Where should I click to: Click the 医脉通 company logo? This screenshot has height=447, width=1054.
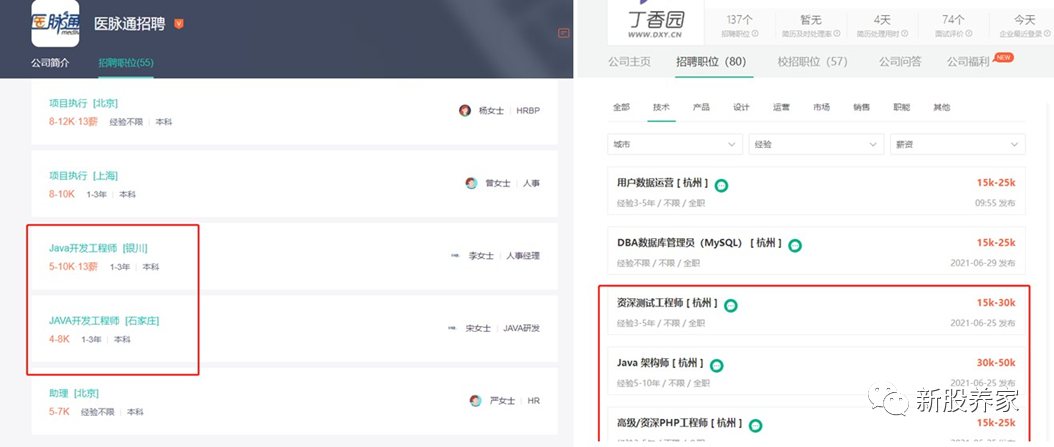[55, 22]
